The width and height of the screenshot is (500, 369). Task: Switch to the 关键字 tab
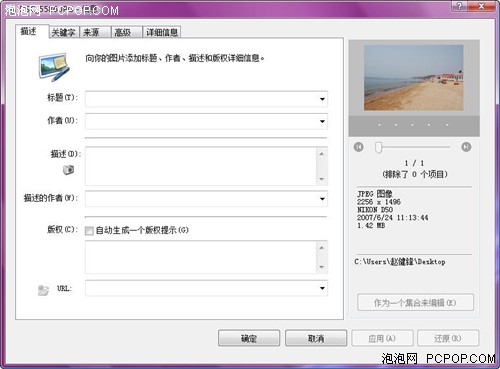pos(64,32)
